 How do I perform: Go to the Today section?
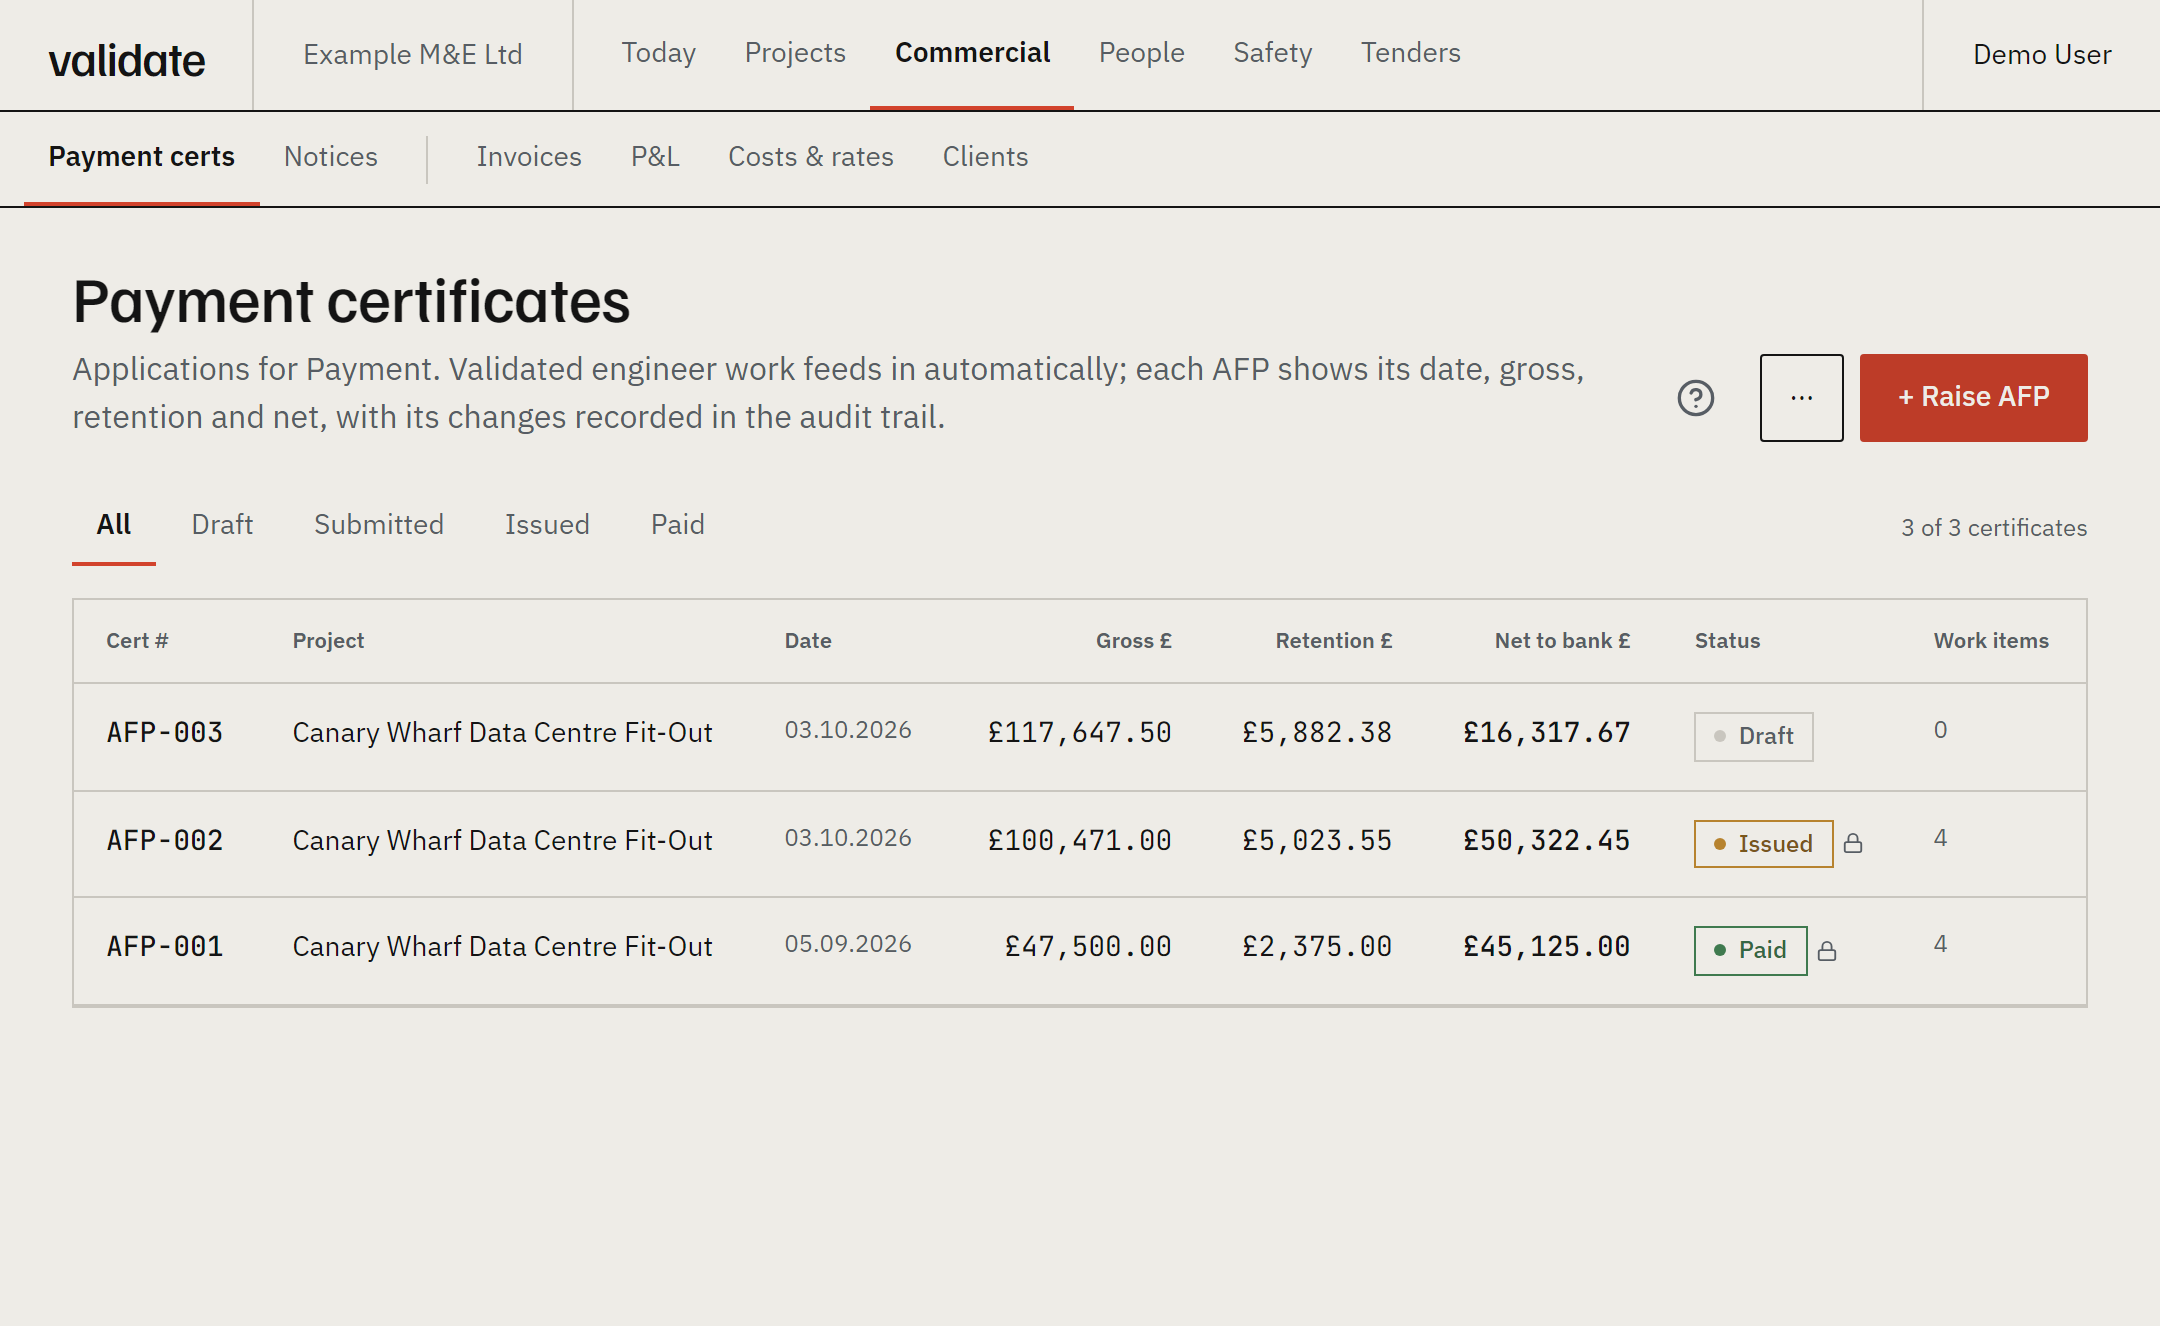tap(658, 53)
